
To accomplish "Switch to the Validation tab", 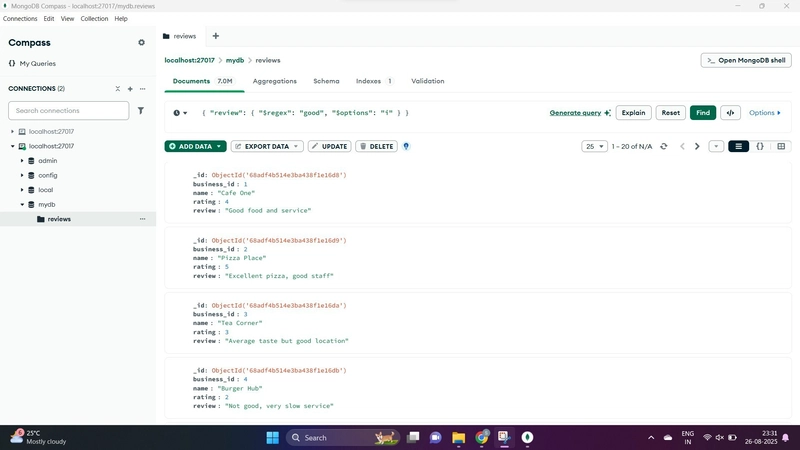I will point(428,81).
